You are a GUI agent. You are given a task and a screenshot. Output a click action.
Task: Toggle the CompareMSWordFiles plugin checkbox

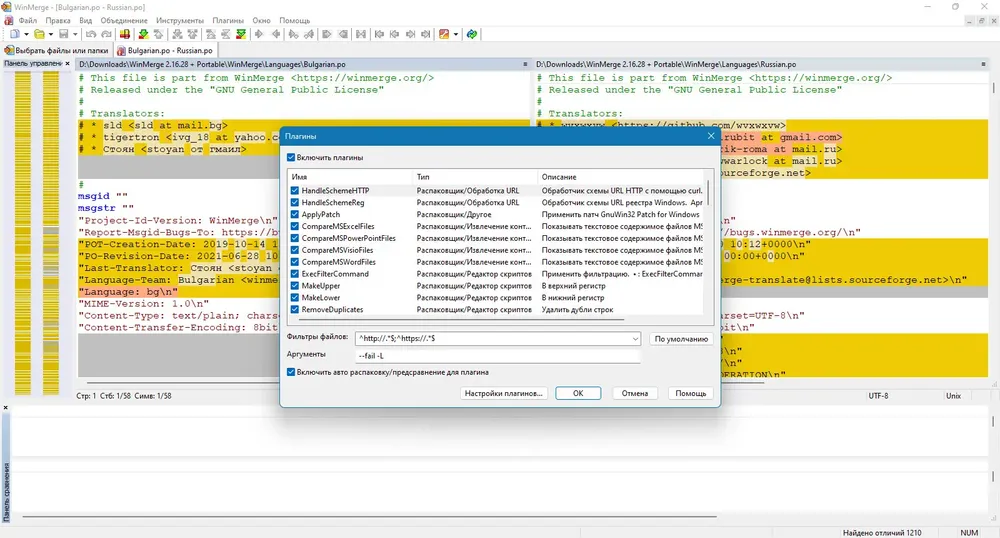(295, 262)
